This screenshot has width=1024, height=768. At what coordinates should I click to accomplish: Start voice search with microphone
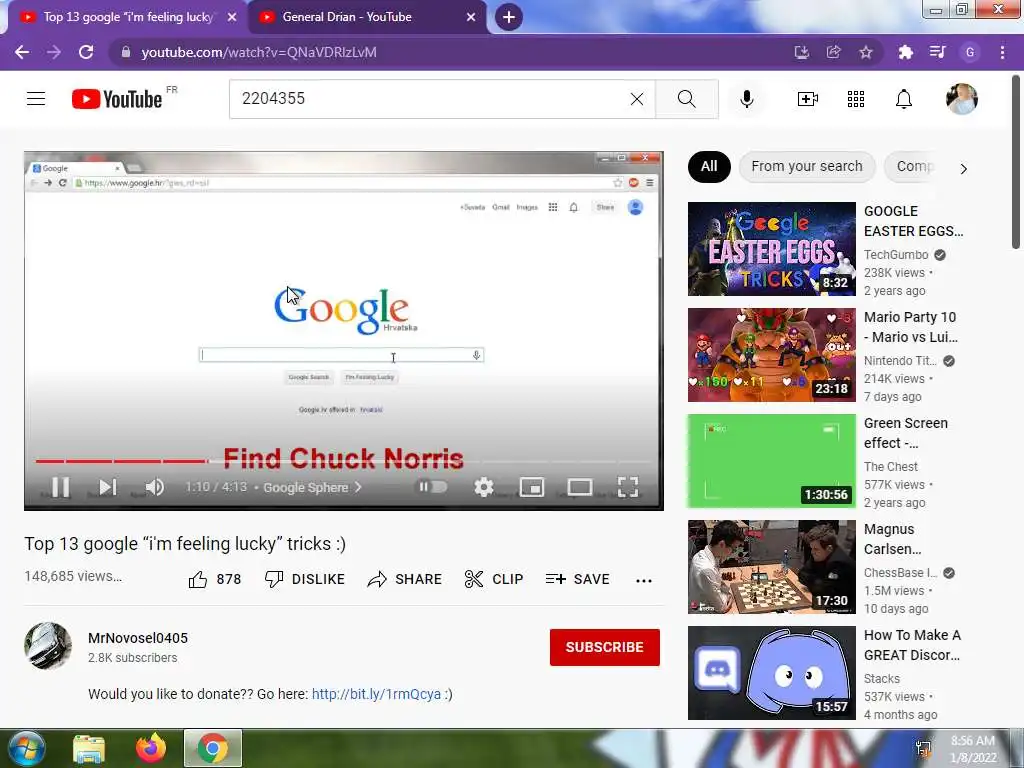747,99
